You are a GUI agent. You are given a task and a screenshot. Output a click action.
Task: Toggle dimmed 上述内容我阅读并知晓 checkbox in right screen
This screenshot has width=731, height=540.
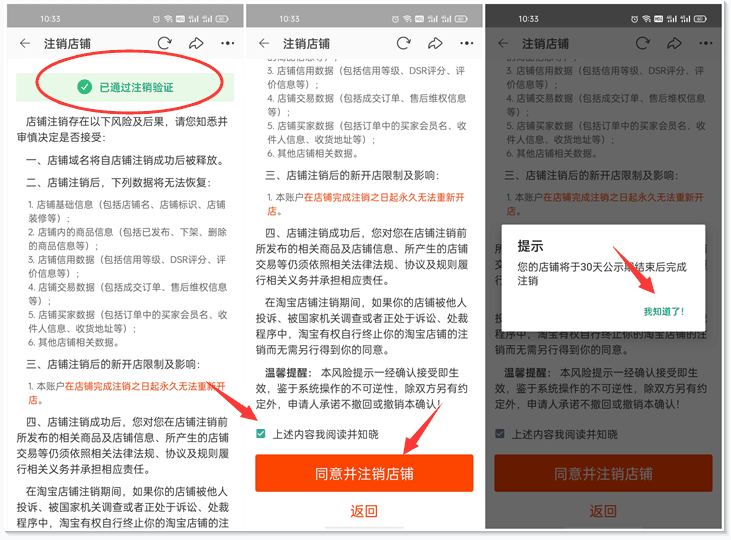[x=500, y=434]
